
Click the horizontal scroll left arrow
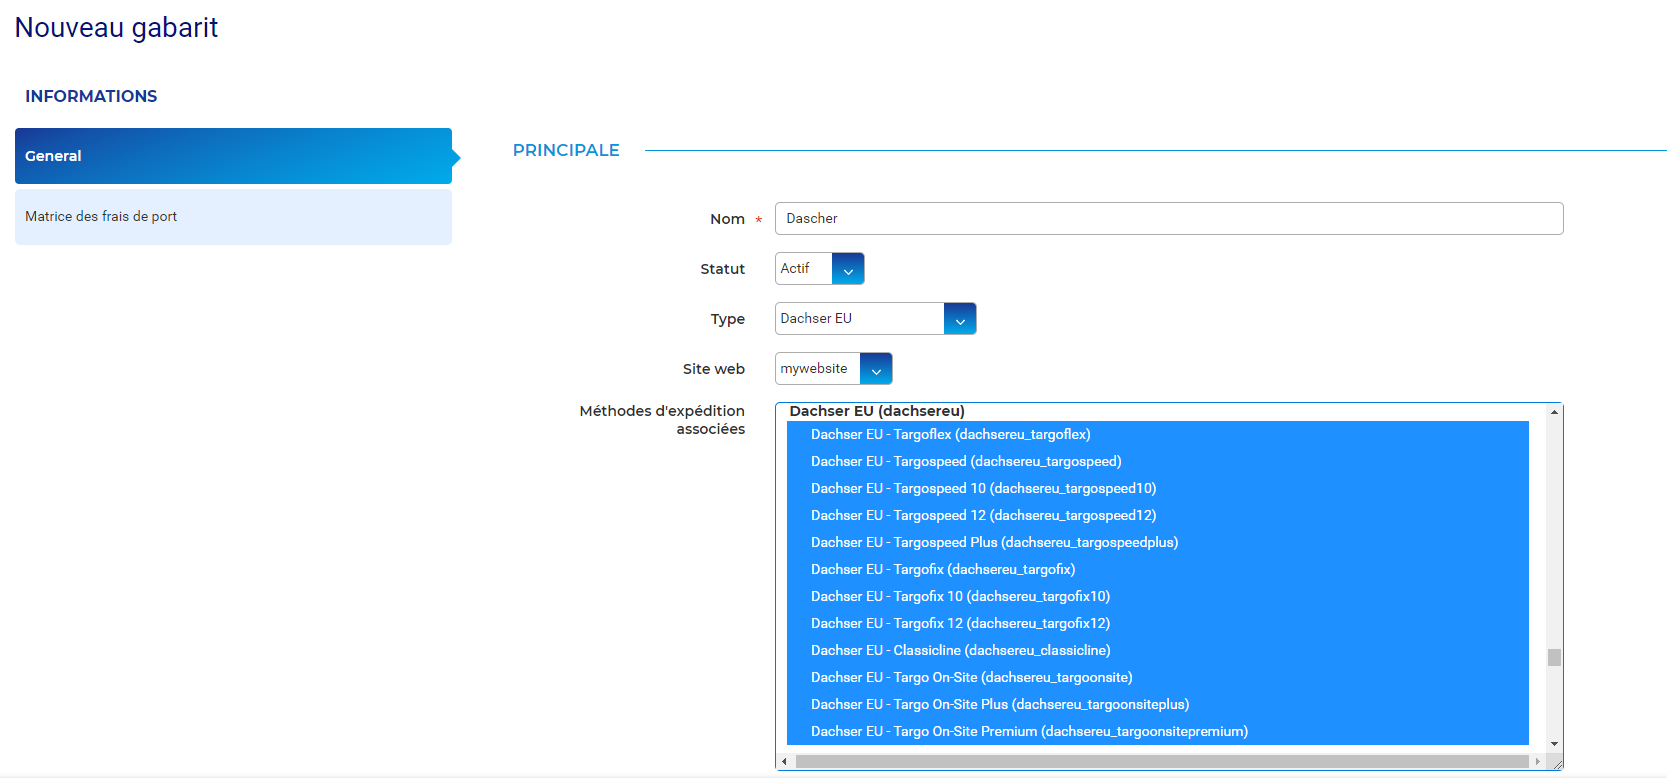785,761
